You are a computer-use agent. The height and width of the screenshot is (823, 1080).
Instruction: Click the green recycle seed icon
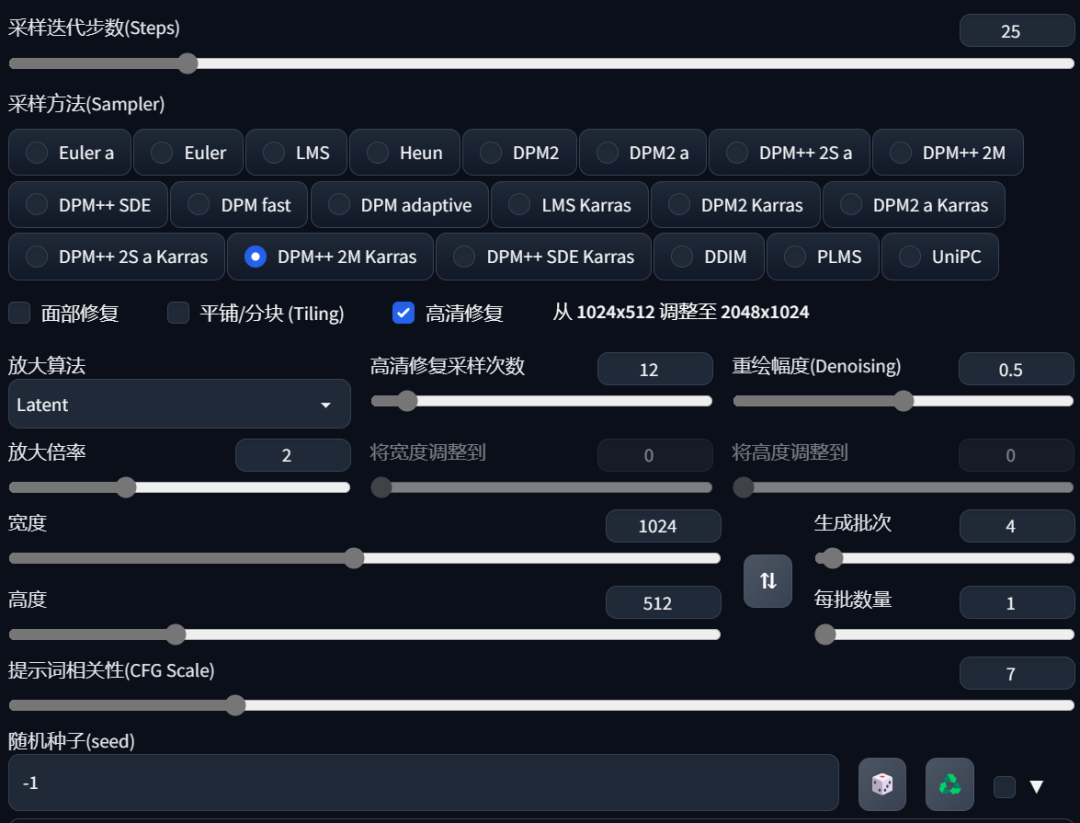coord(949,785)
